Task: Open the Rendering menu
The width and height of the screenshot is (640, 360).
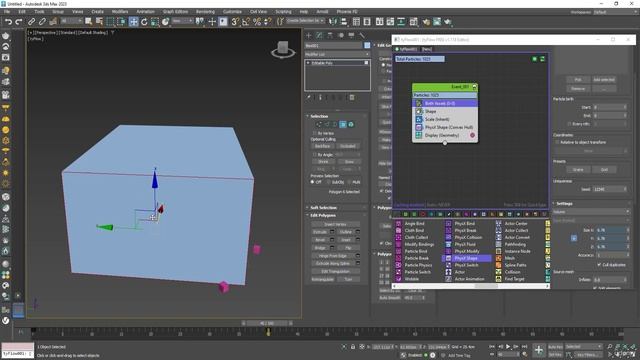Action: pos(205,11)
